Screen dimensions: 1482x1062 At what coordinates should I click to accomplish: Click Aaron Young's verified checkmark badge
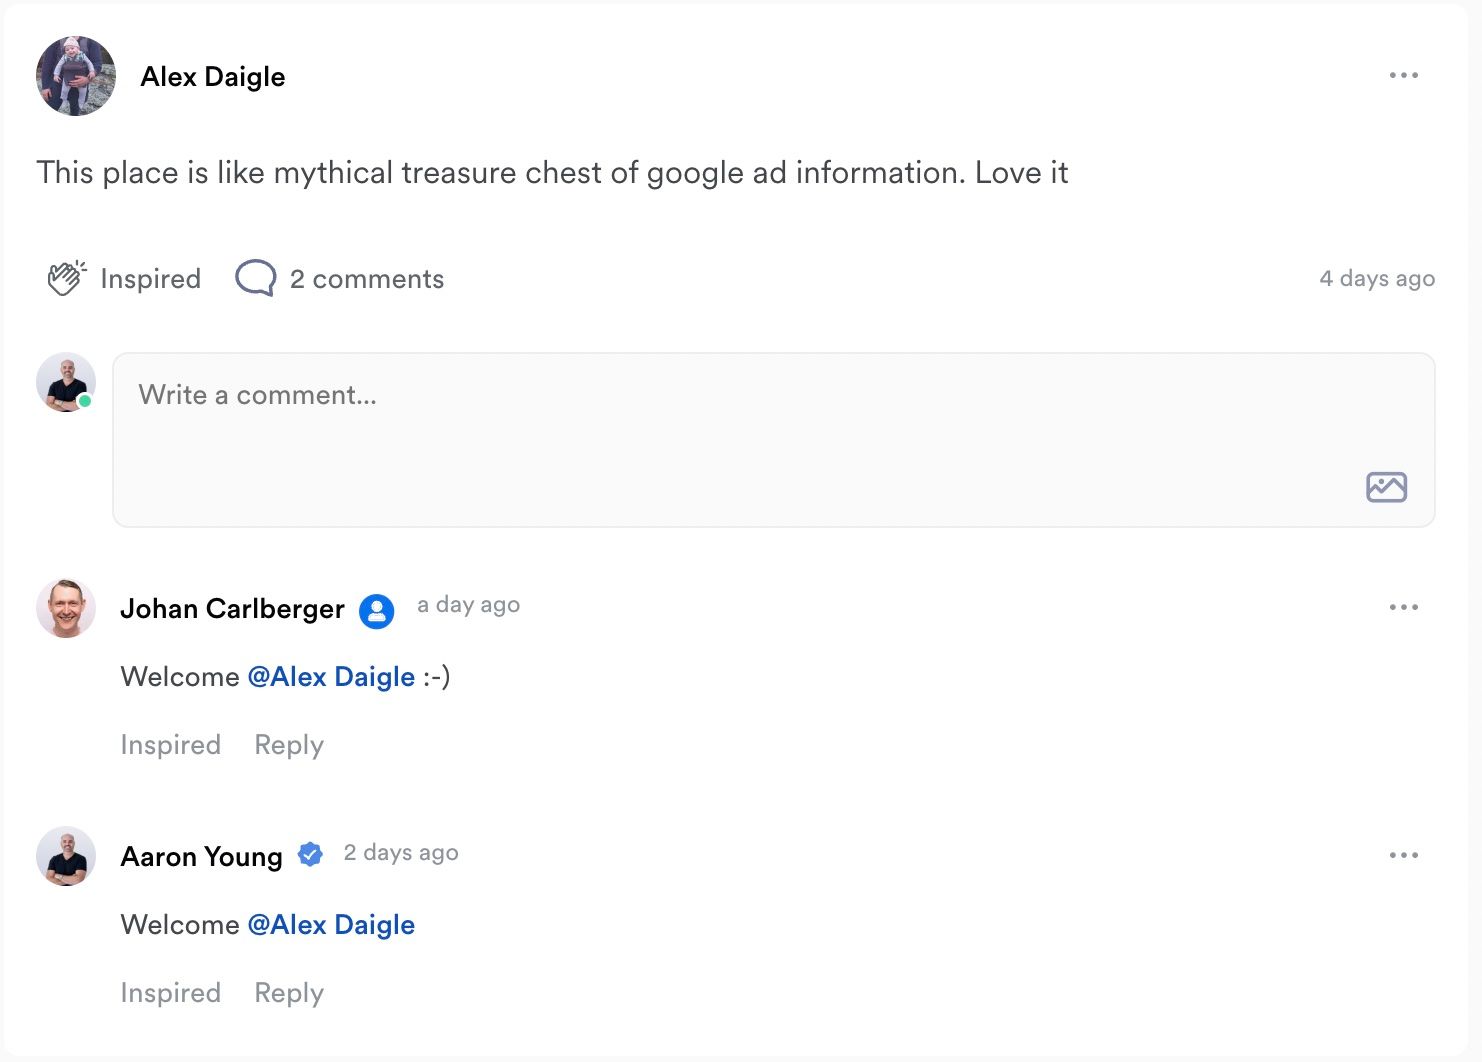(311, 855)
